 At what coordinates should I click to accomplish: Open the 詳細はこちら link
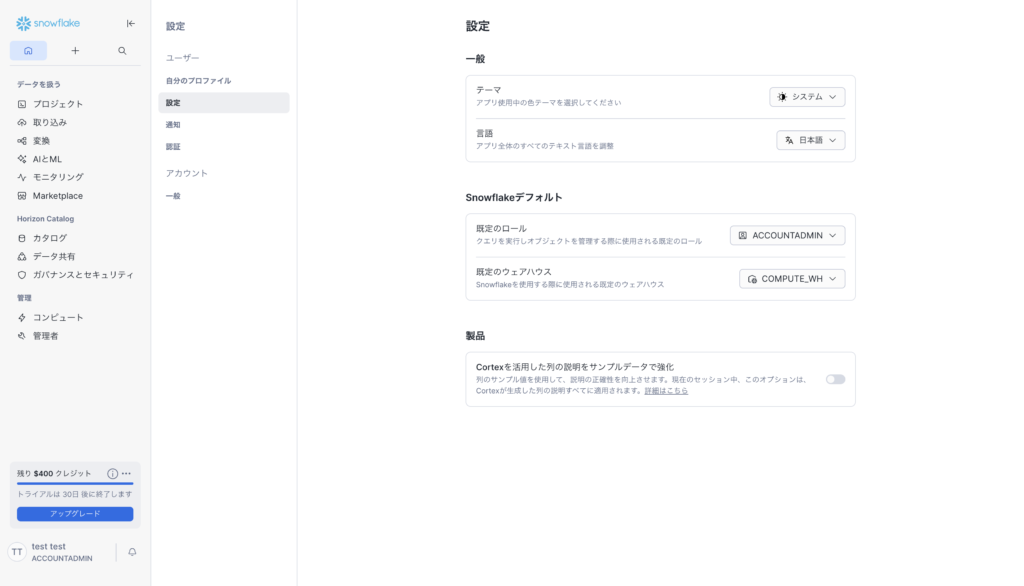(666, 391)
